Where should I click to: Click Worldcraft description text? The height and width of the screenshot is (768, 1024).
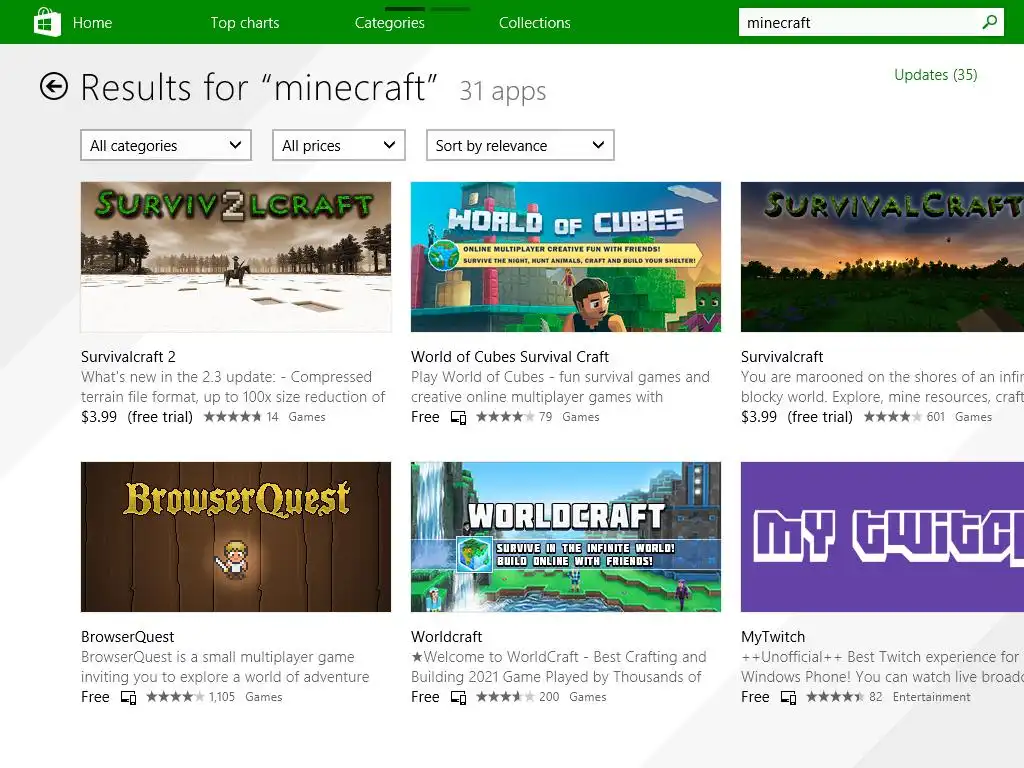click(x=558, y=667)
